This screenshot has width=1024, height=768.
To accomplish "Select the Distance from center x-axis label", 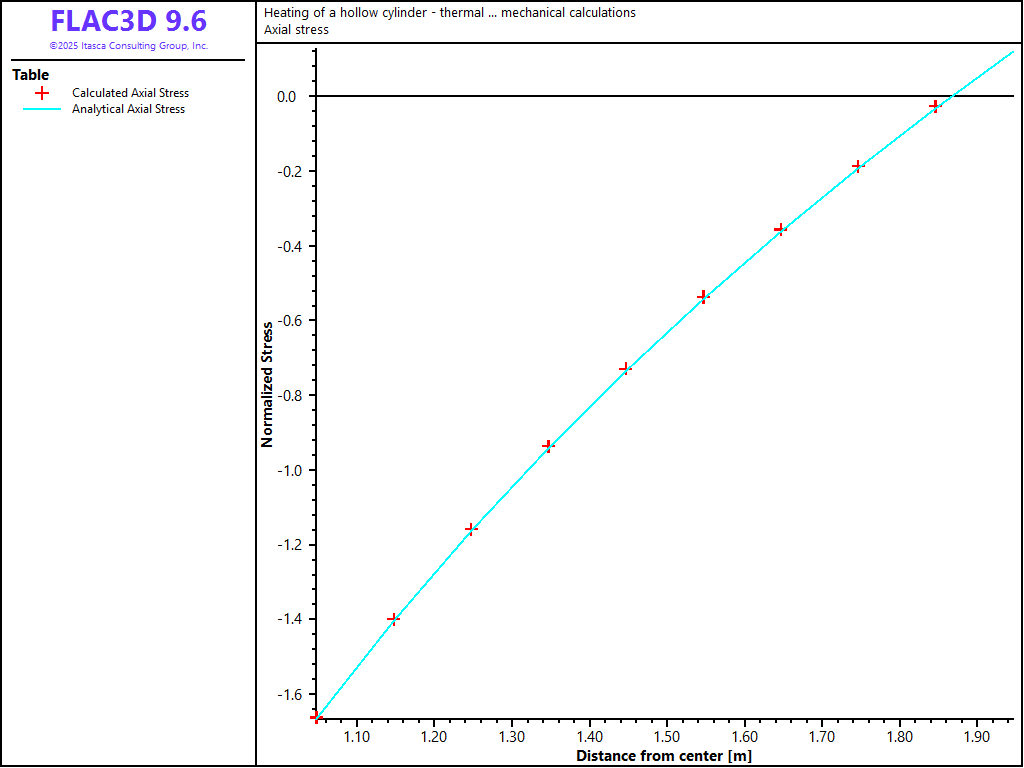I will pyautogui.click(x=664, y=756).
